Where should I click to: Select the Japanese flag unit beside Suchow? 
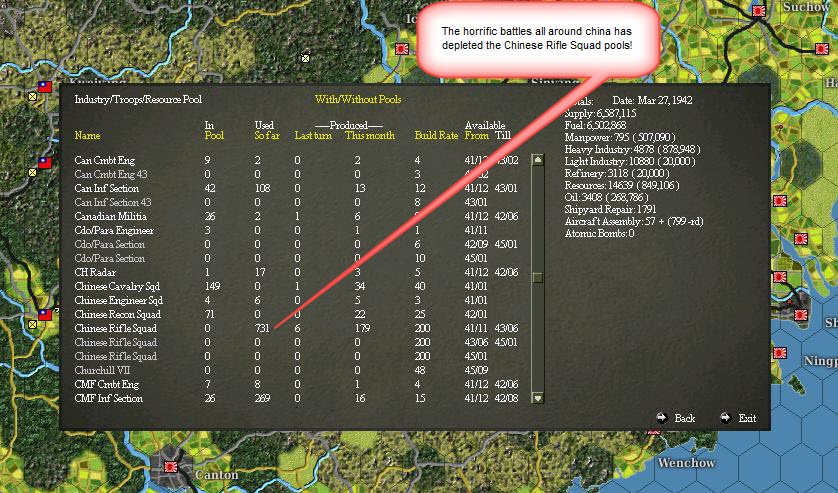[x=758, y=10]
